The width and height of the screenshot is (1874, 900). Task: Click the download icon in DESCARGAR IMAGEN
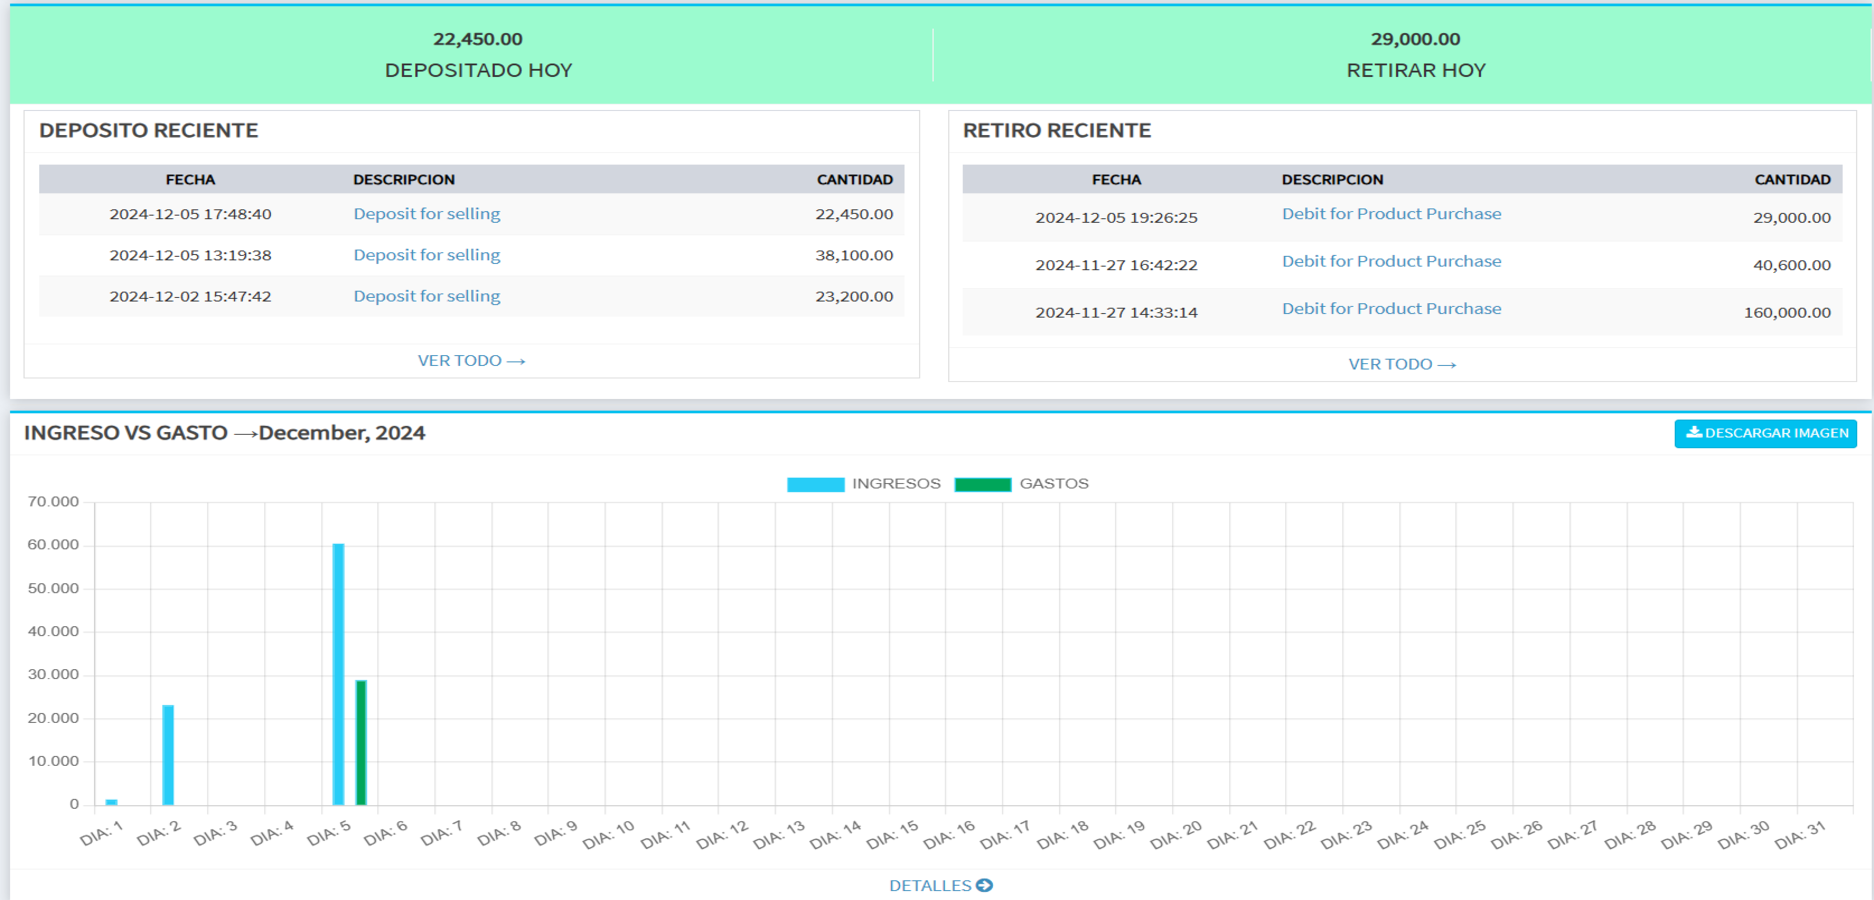point(1693,433)
